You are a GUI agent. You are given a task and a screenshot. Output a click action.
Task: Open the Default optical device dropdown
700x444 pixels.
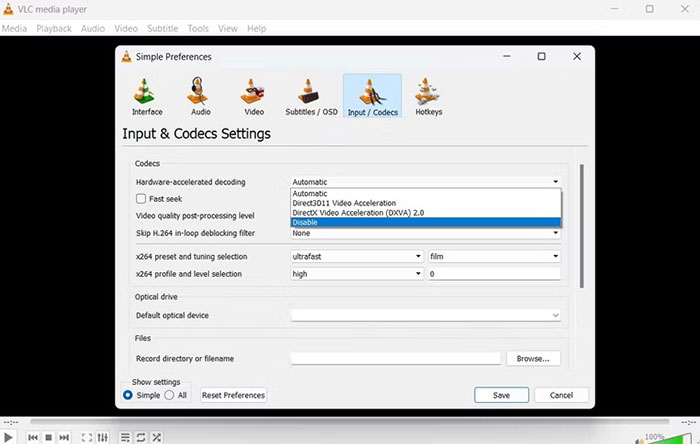pyautogui.click(x=425, y=315)
